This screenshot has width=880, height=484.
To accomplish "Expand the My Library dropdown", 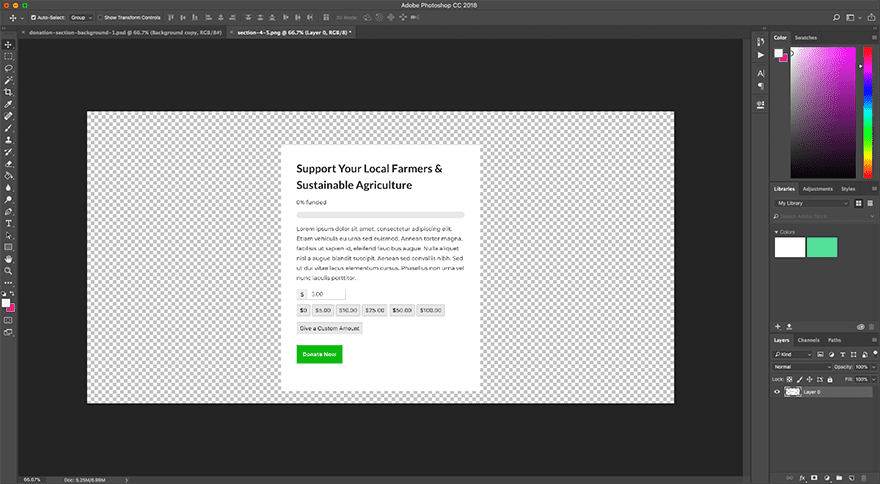I will [x=812, y=203].
